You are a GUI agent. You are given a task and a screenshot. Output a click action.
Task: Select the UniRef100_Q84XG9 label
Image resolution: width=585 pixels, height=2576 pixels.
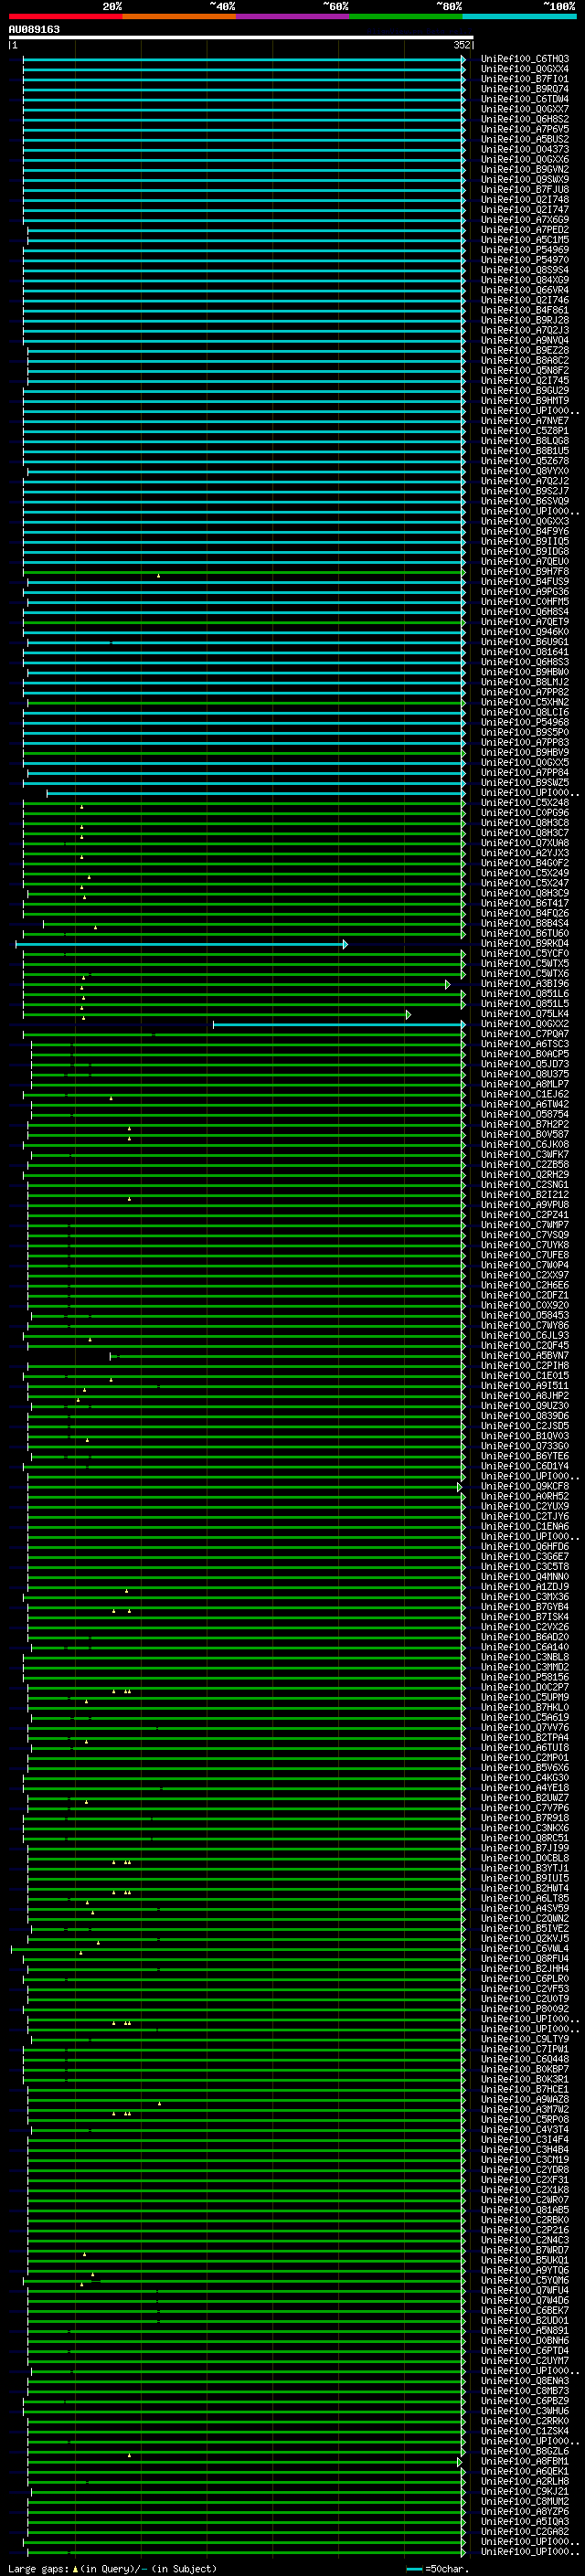coord(525,280)
